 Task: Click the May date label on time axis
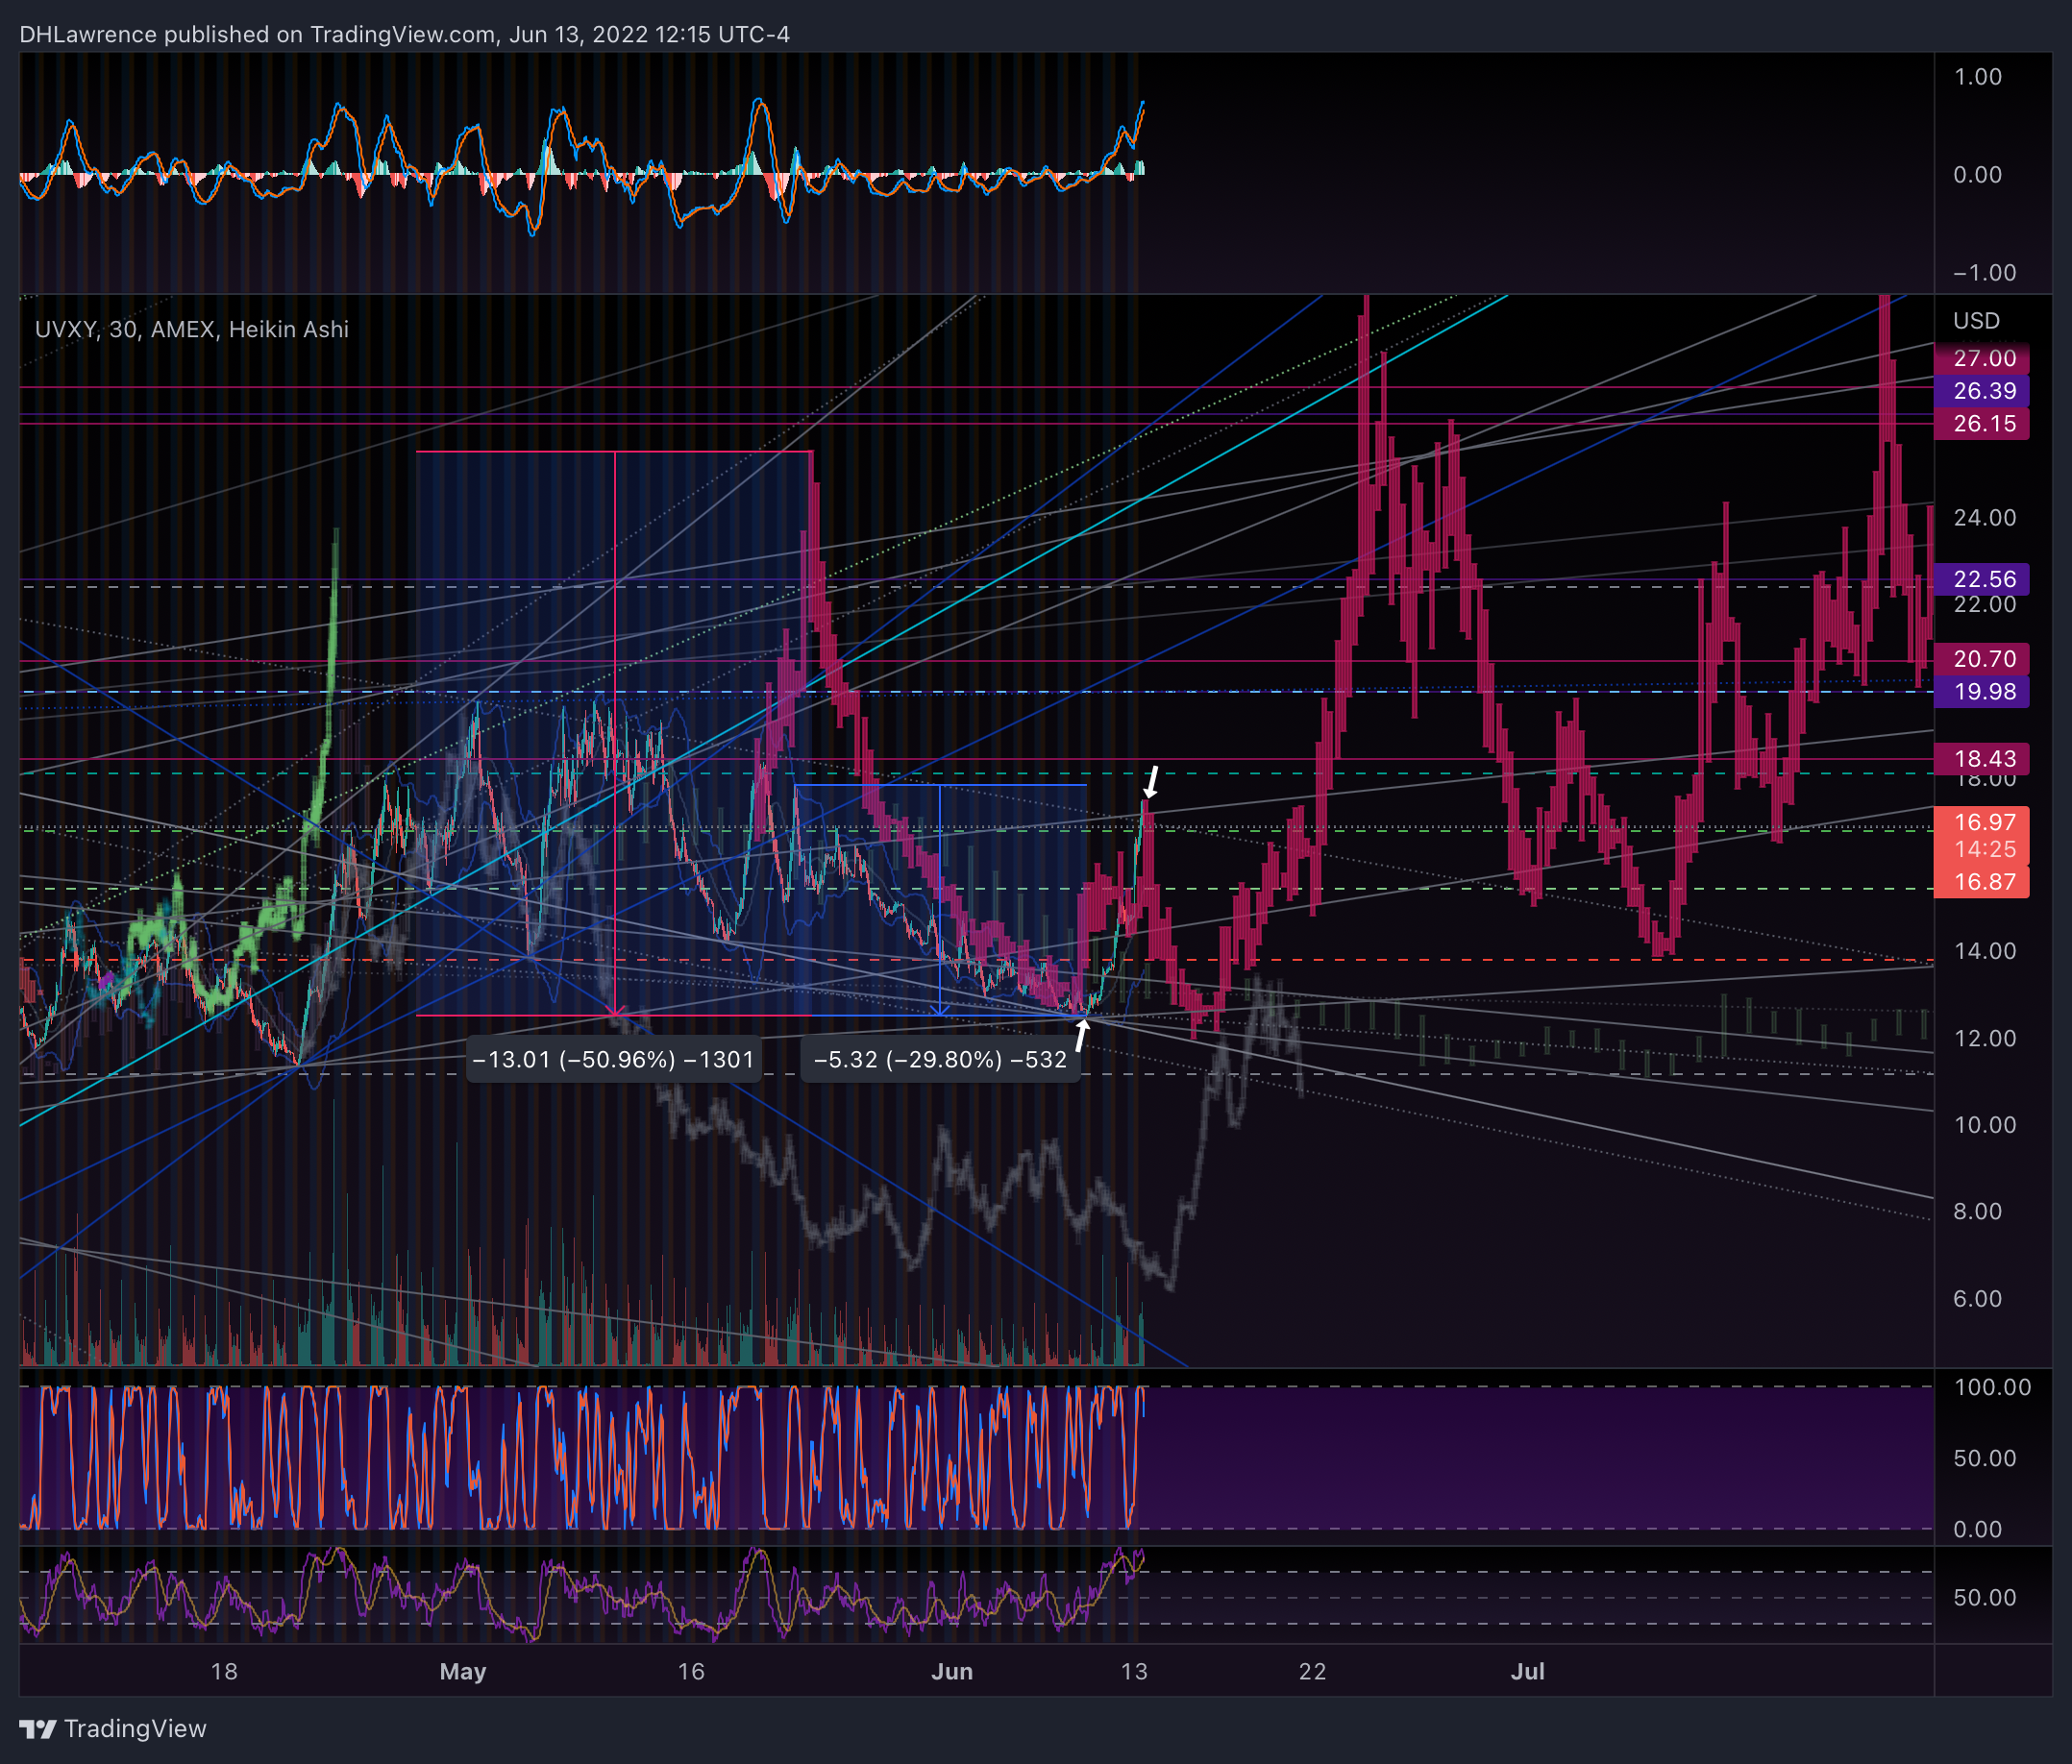coord(463,1672)
